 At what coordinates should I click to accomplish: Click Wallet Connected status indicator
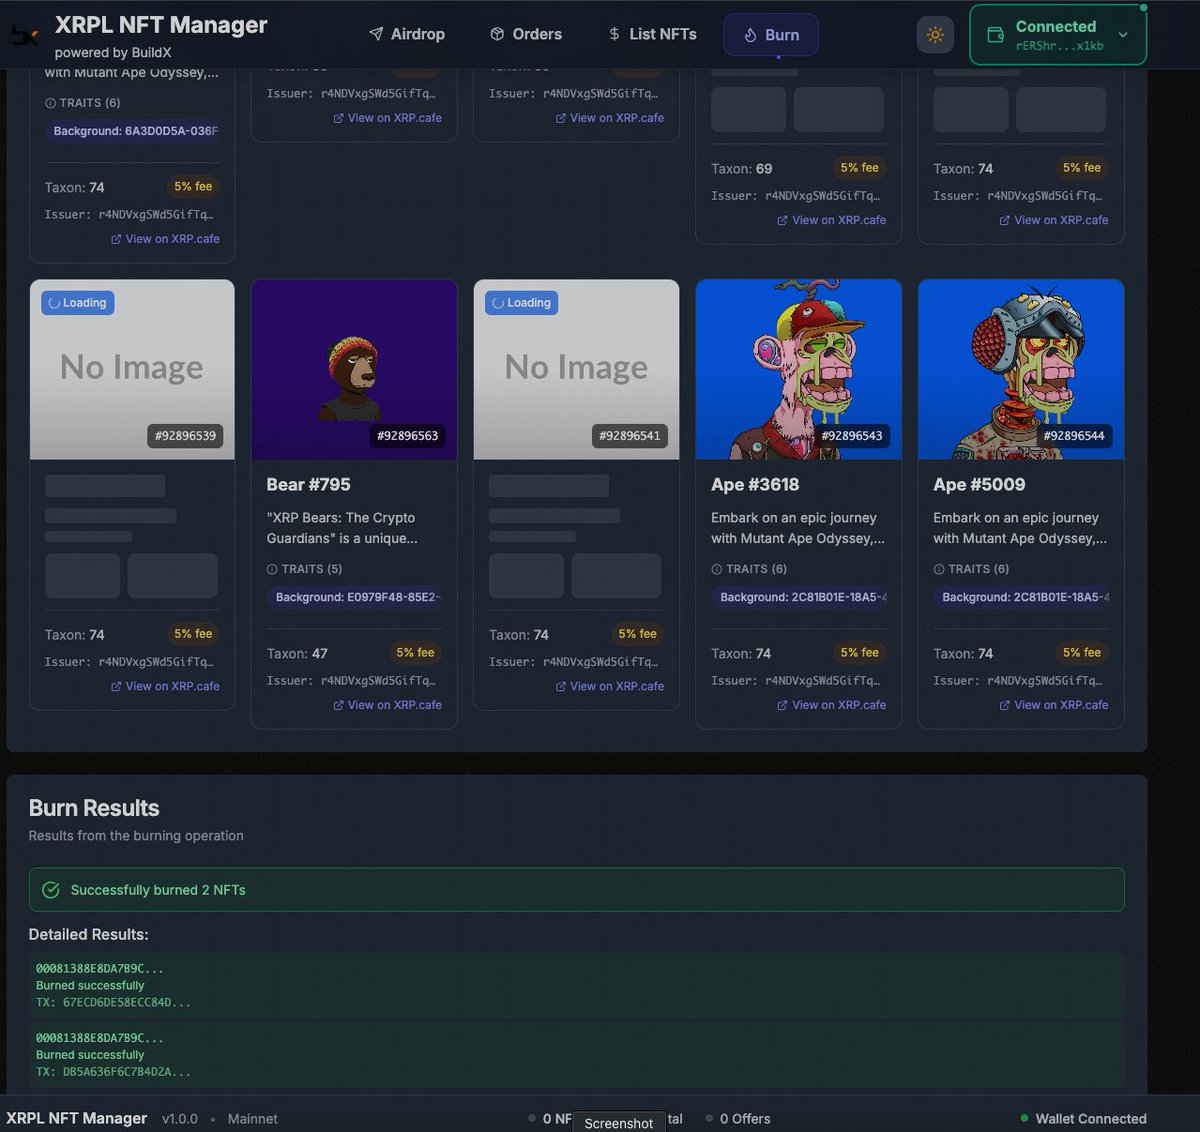pyautogui.click(x=1083, y=1119)
